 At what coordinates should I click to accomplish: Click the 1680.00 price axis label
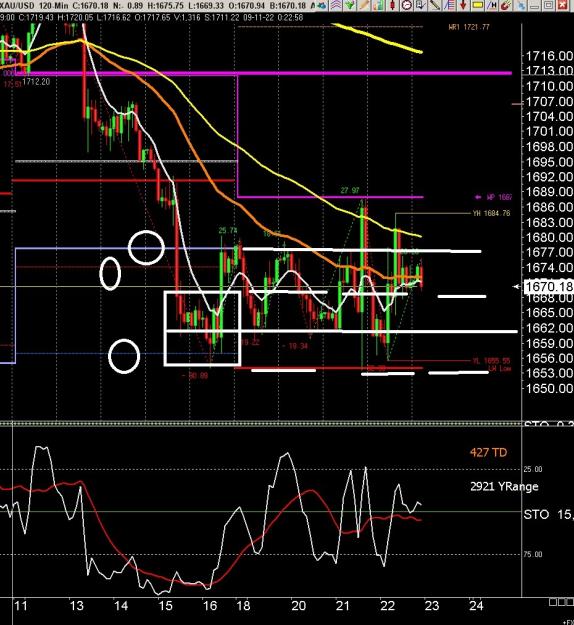(x=549, y=237)
